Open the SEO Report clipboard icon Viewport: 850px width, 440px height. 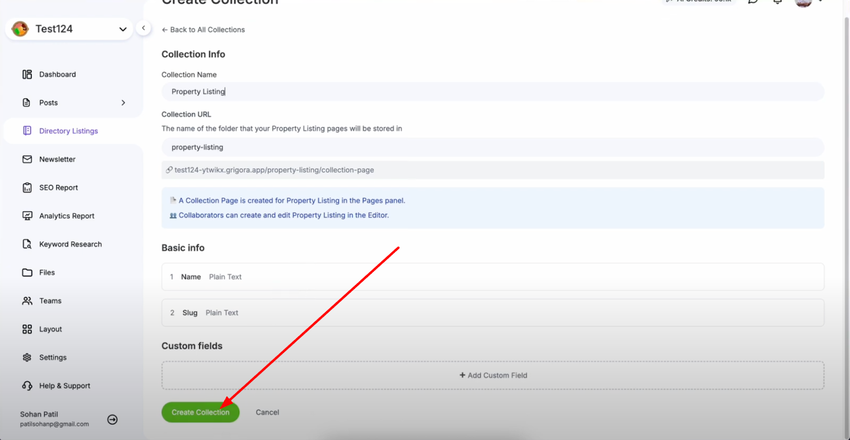(27, 187)
